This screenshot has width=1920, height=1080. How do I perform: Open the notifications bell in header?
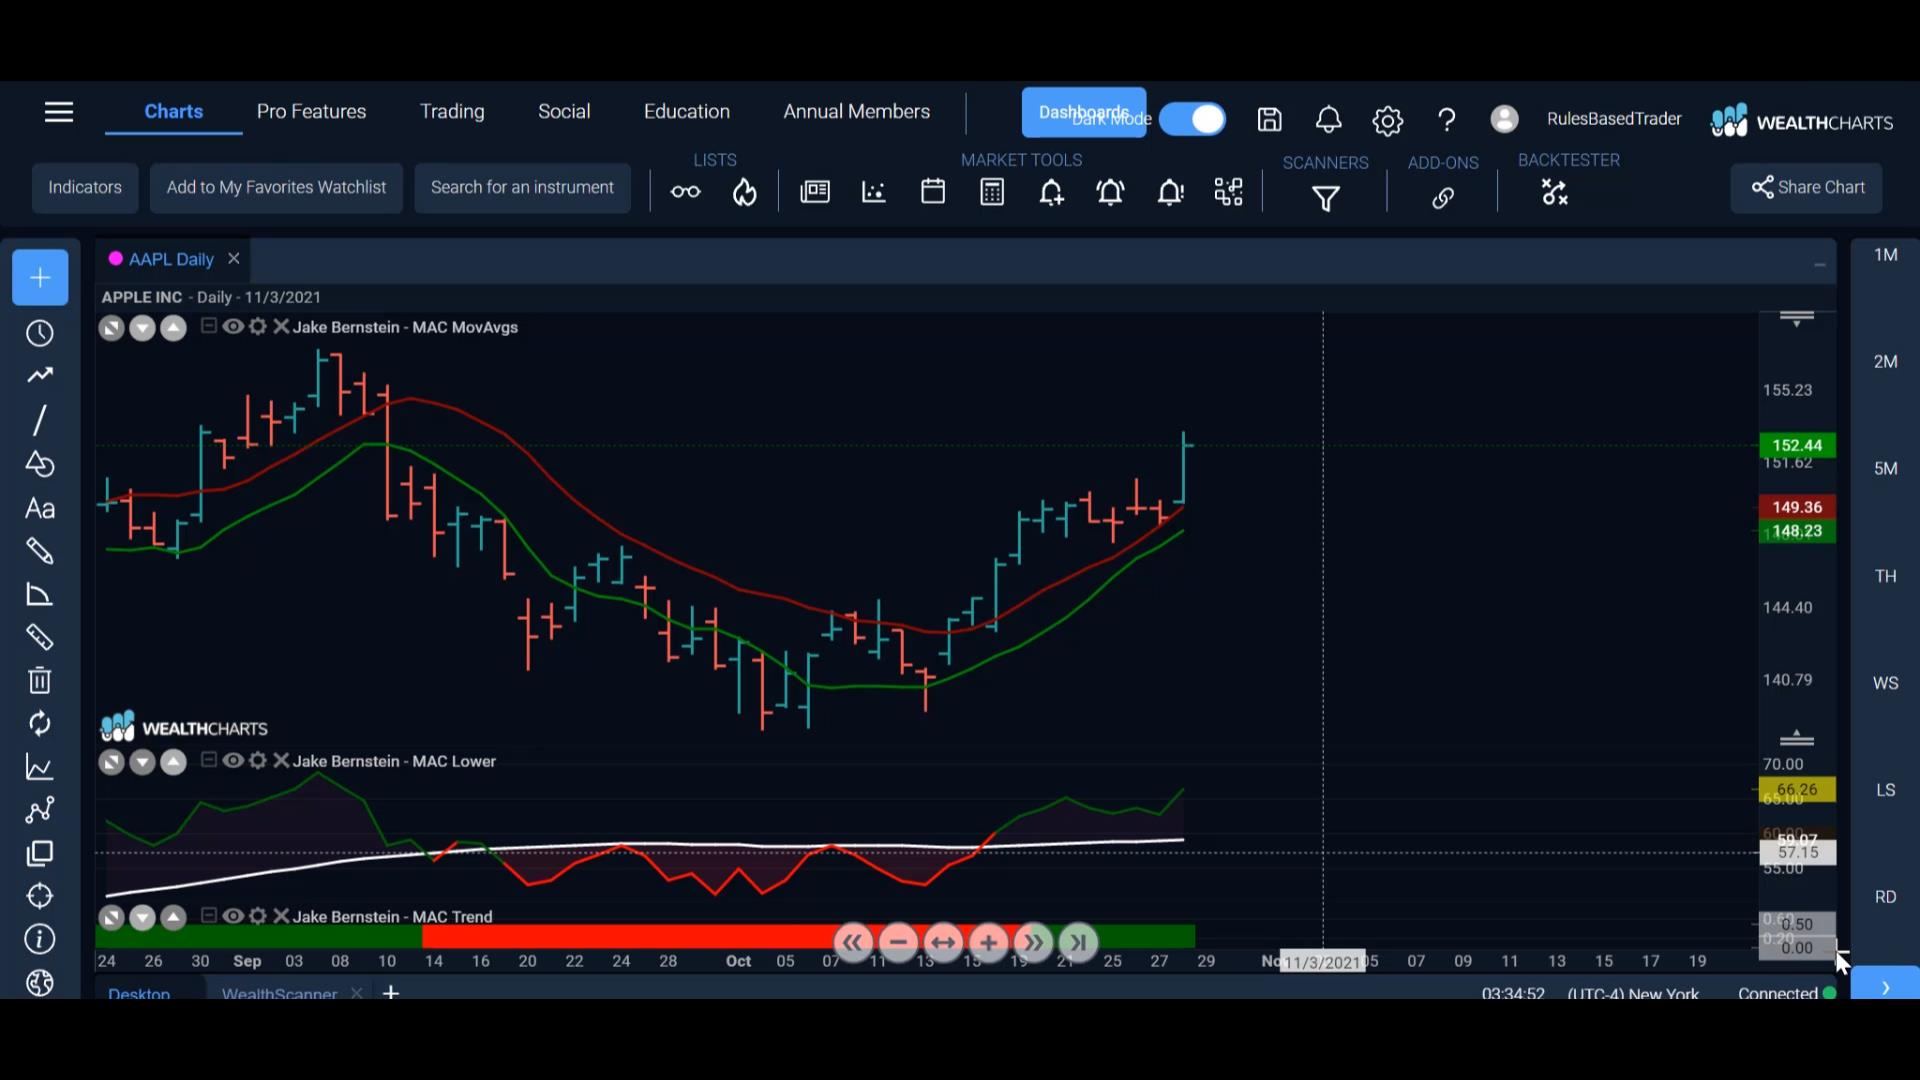tap(1328, 120)
